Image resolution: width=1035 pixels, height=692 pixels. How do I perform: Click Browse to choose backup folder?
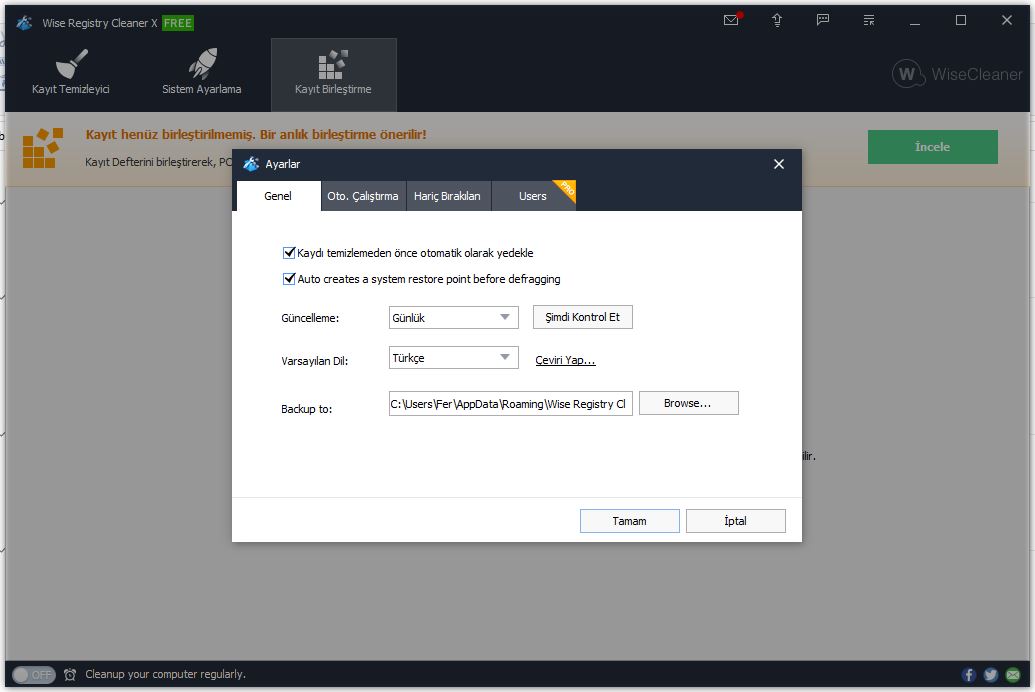688,403
